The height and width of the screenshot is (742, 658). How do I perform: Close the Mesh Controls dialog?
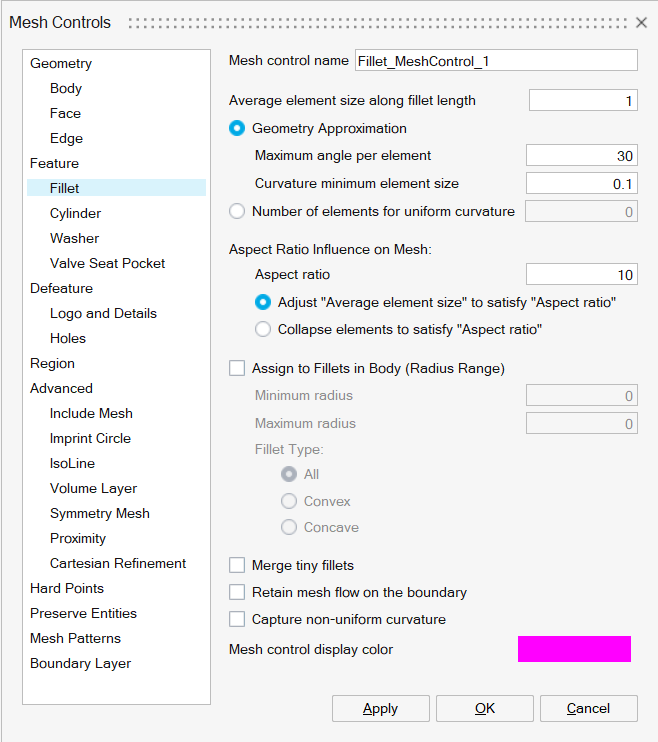click(x=641, y=22)
